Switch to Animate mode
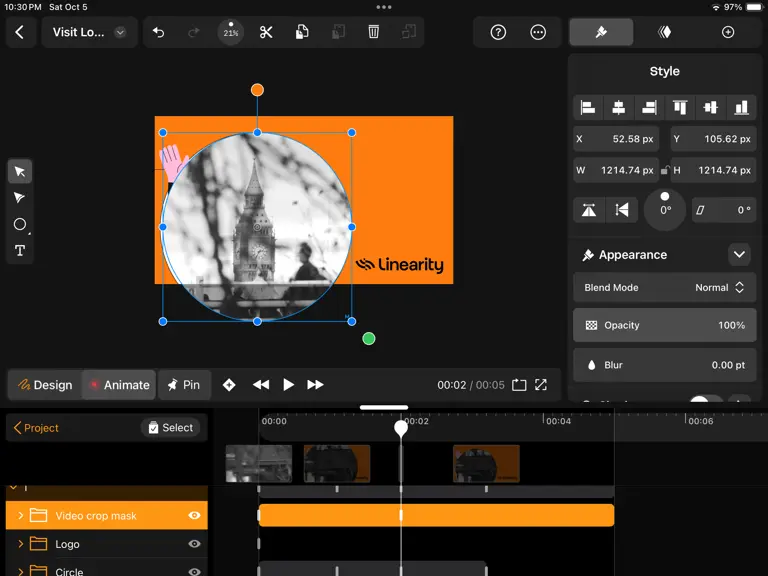Screen dimensions: 768x576 [x=119, y=385]
